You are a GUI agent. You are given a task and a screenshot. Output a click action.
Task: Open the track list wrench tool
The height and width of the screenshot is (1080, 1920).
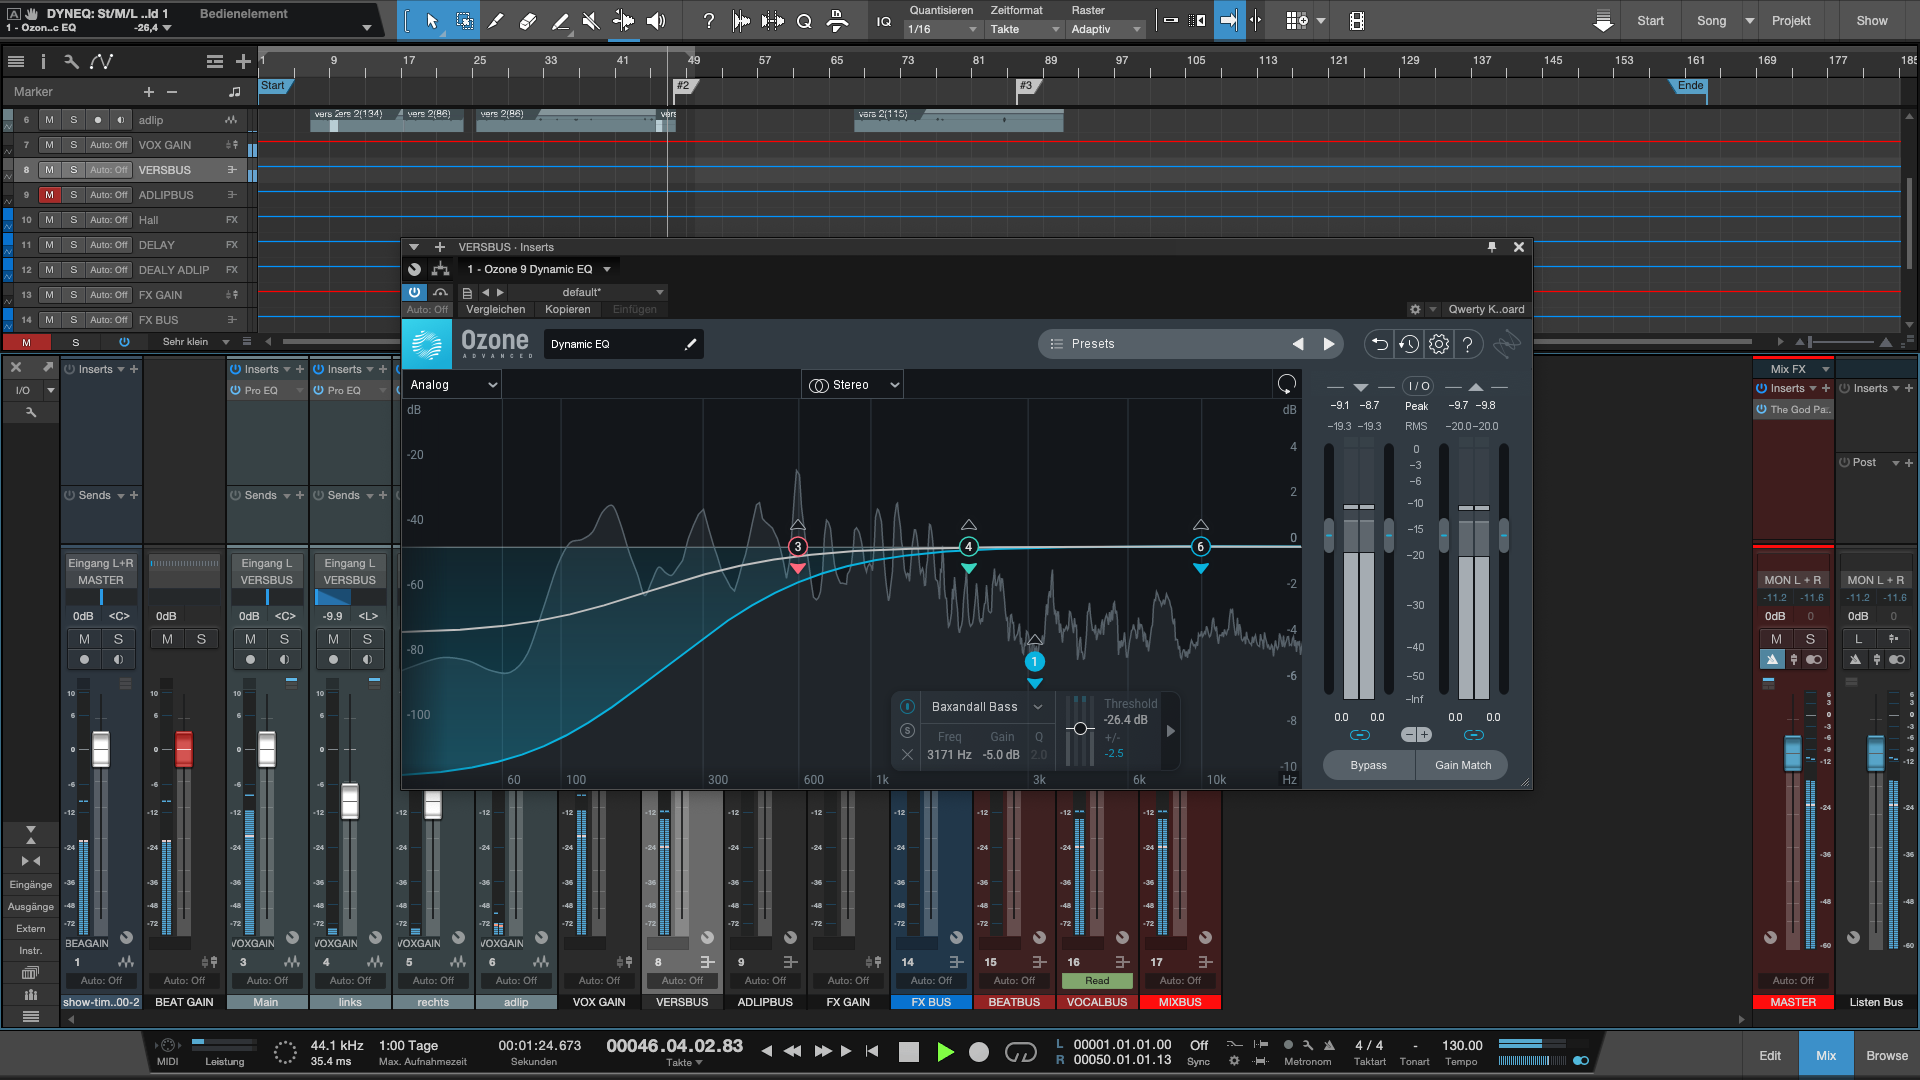(x=71, y=61)
